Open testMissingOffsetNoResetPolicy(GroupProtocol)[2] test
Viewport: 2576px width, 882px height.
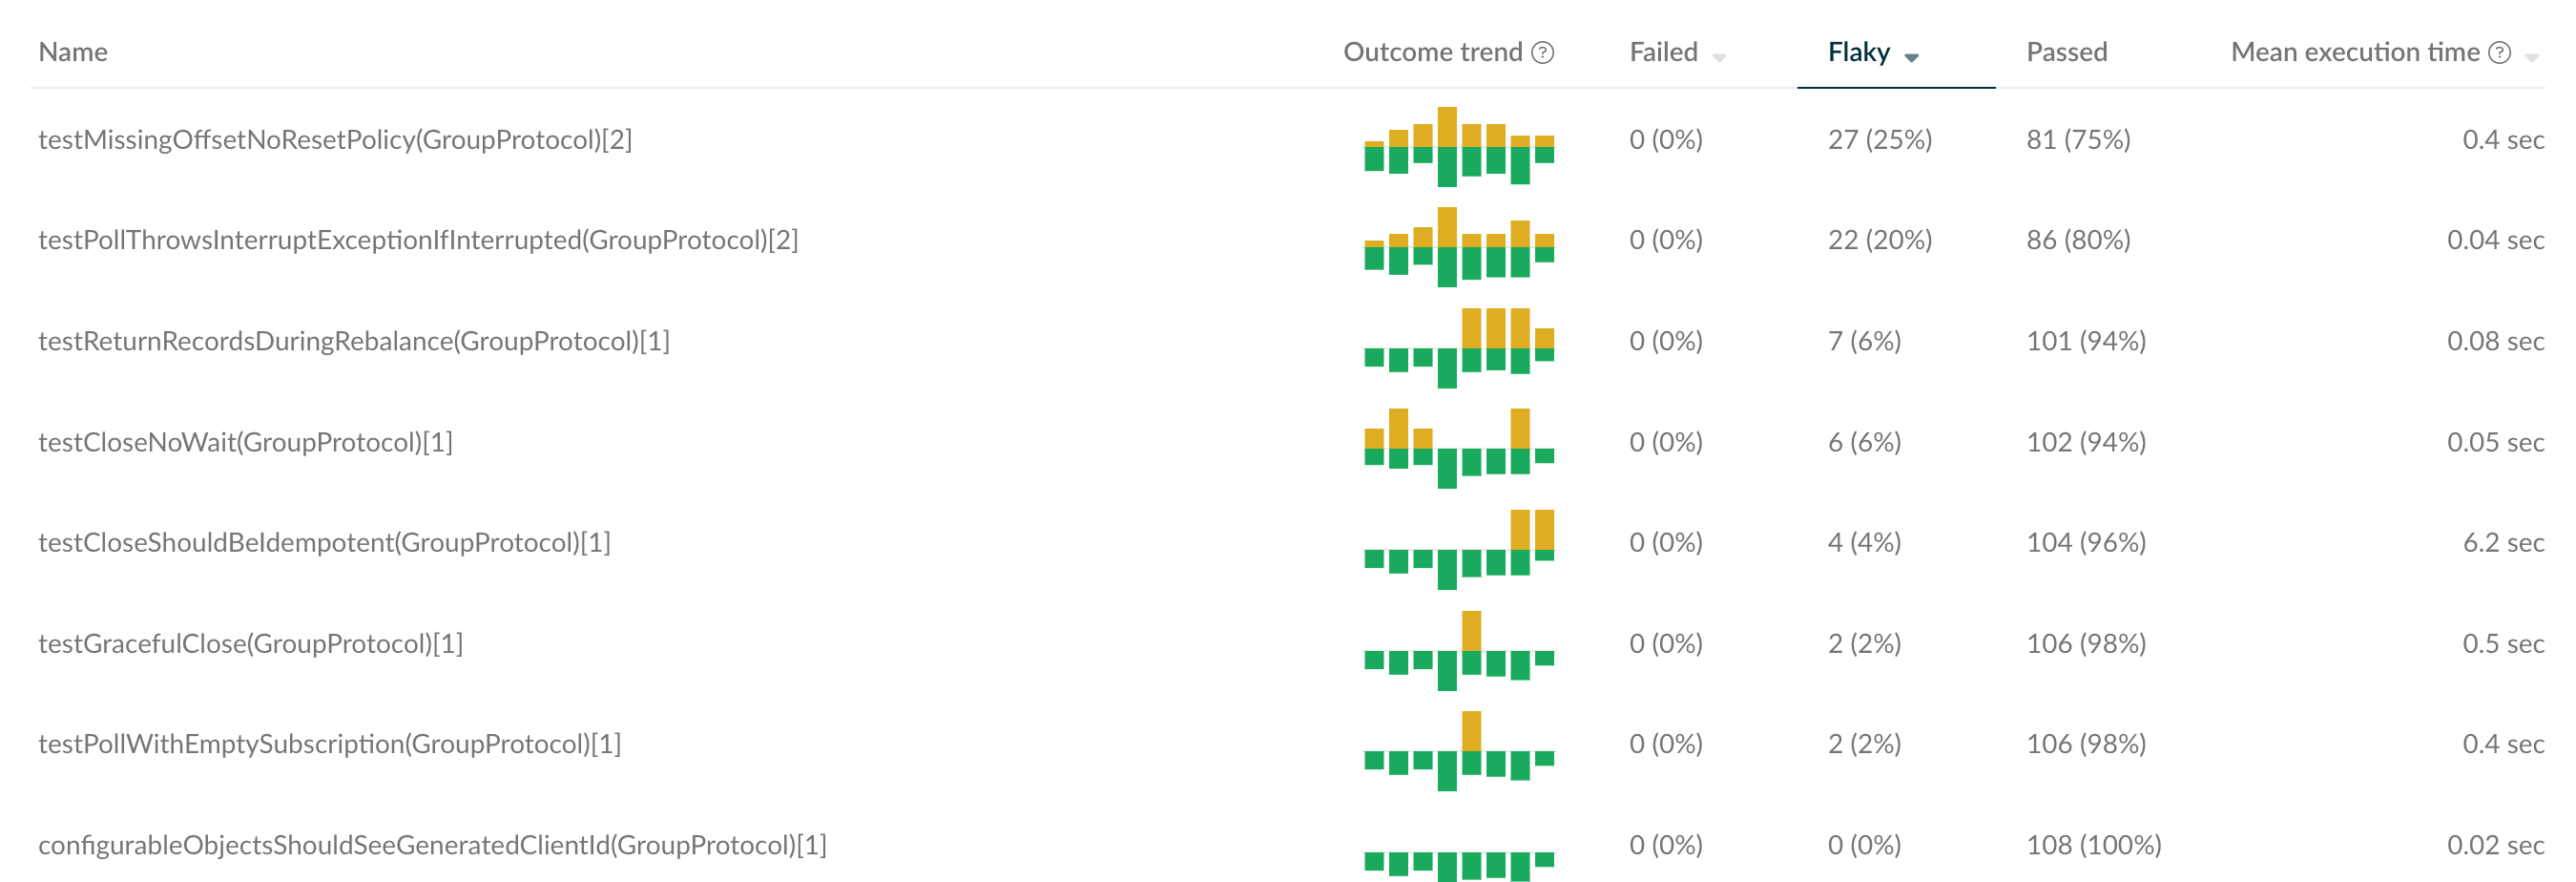(335, 140)
